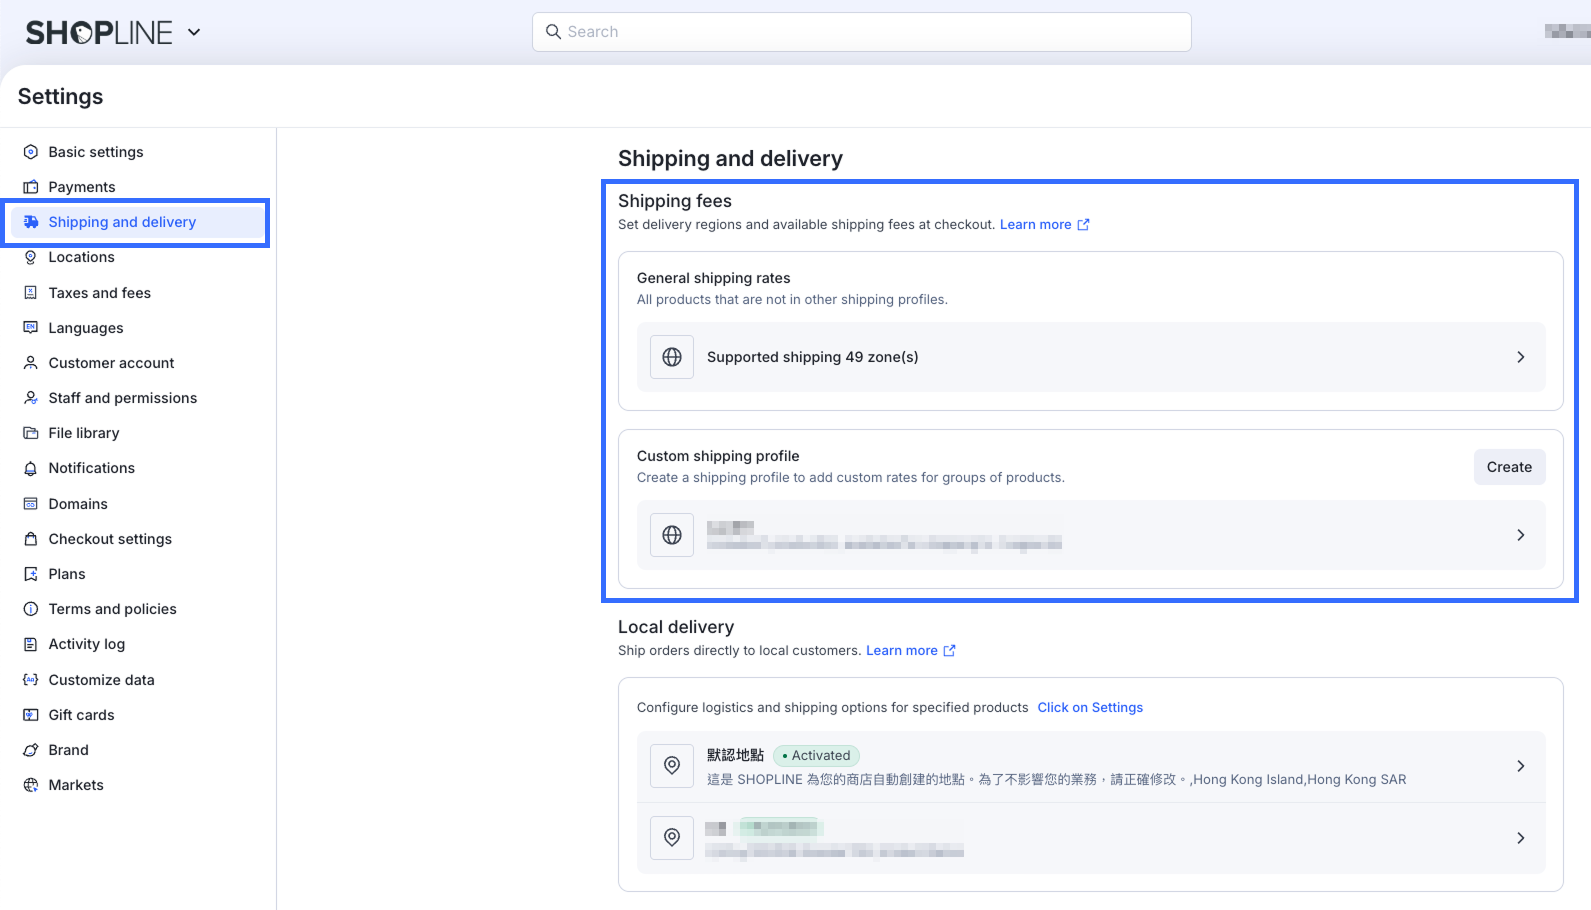
Task: Click the Payments sidebar icon
Action: coord(31,187)
